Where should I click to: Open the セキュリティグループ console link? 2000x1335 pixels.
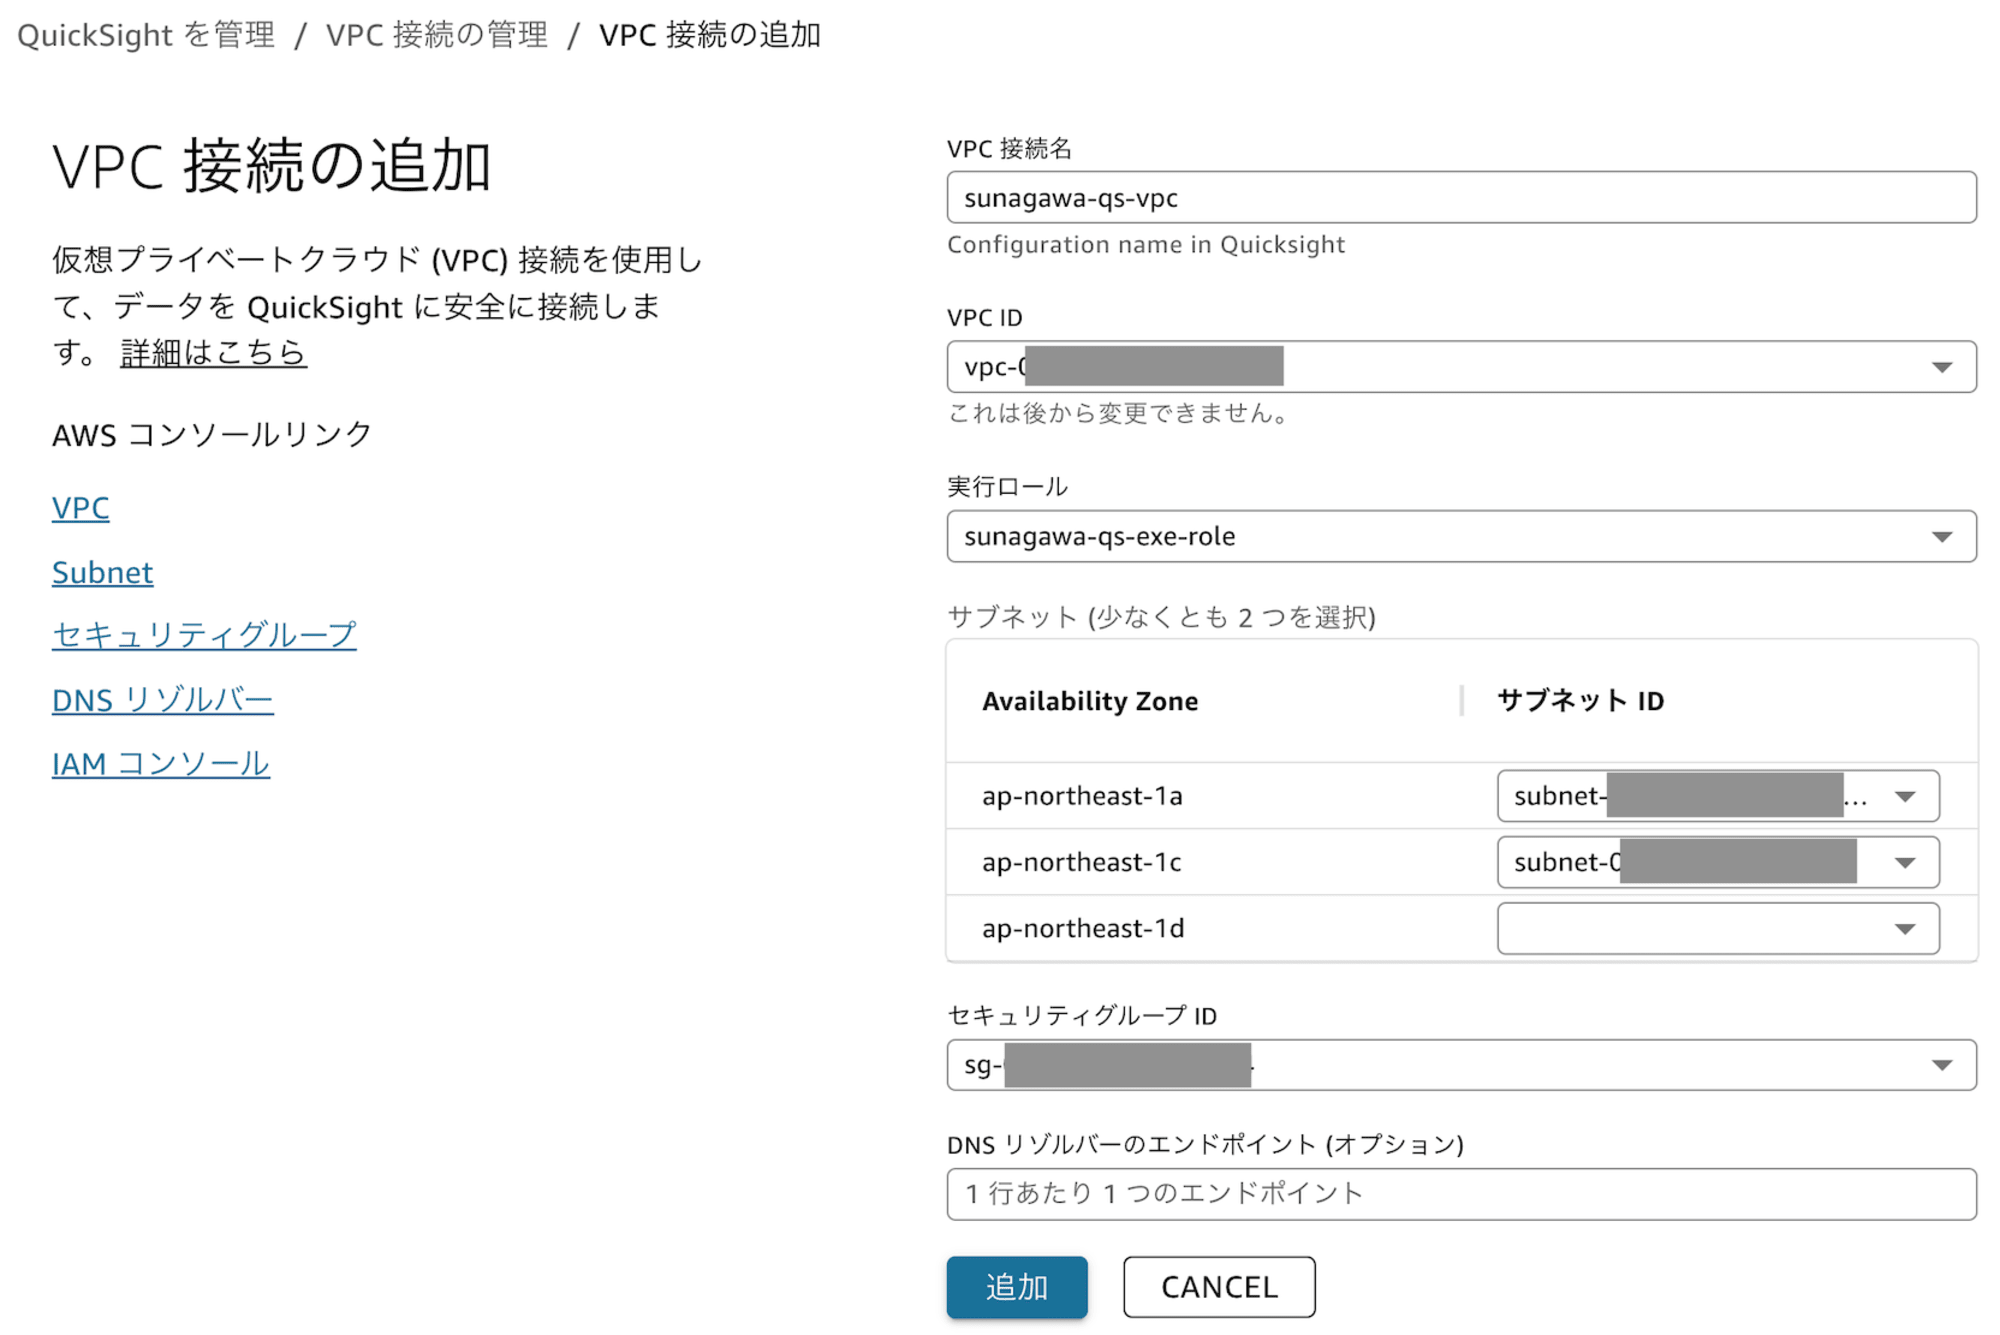coord(204,635)
